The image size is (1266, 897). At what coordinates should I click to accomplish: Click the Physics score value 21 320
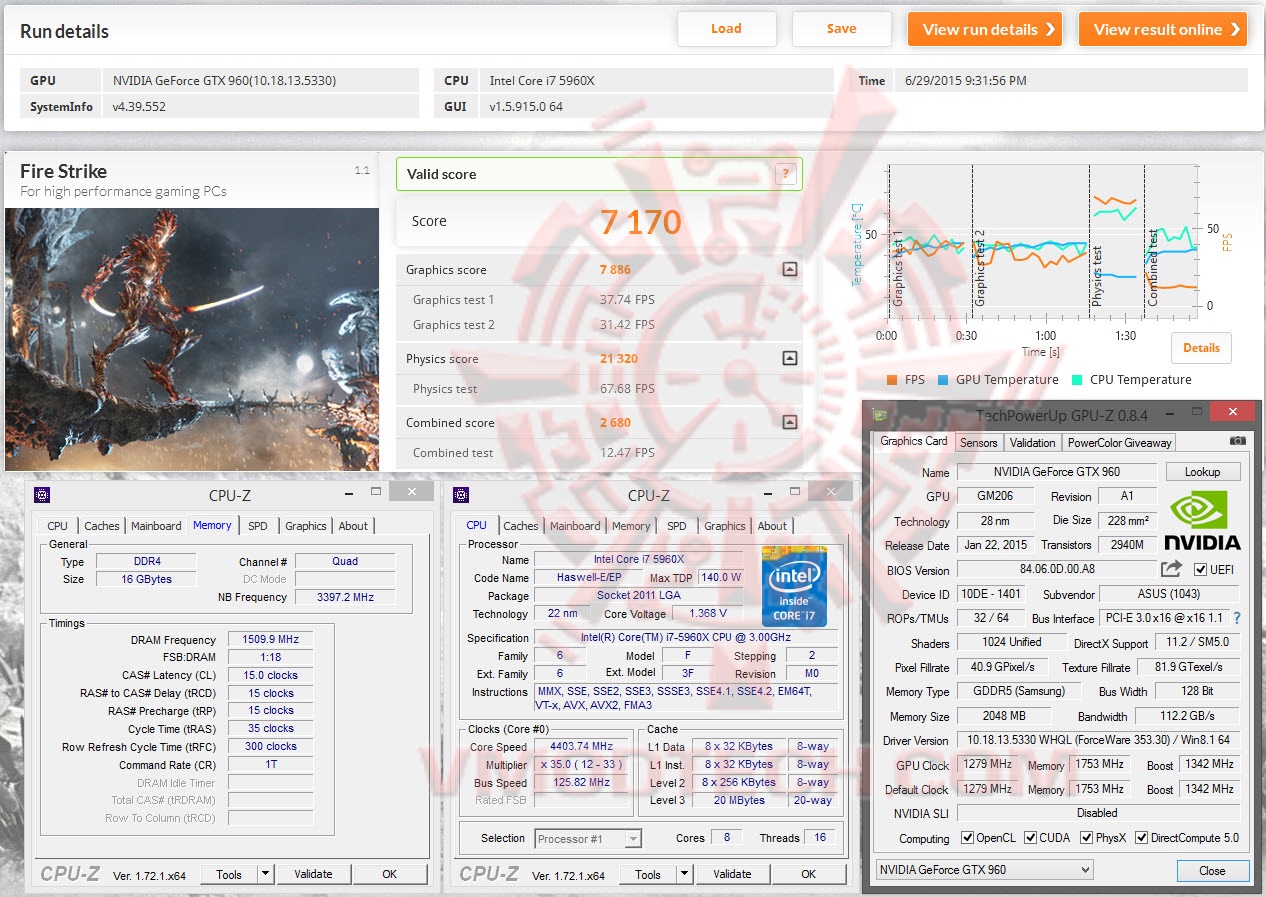(618, 358)
